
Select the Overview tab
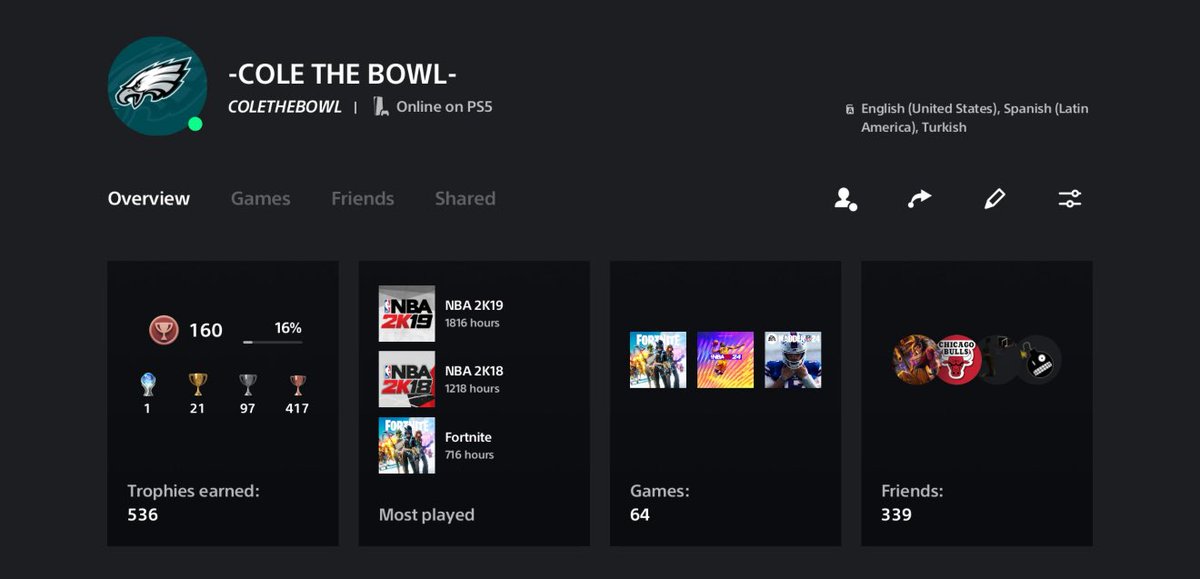coord(149,198)
